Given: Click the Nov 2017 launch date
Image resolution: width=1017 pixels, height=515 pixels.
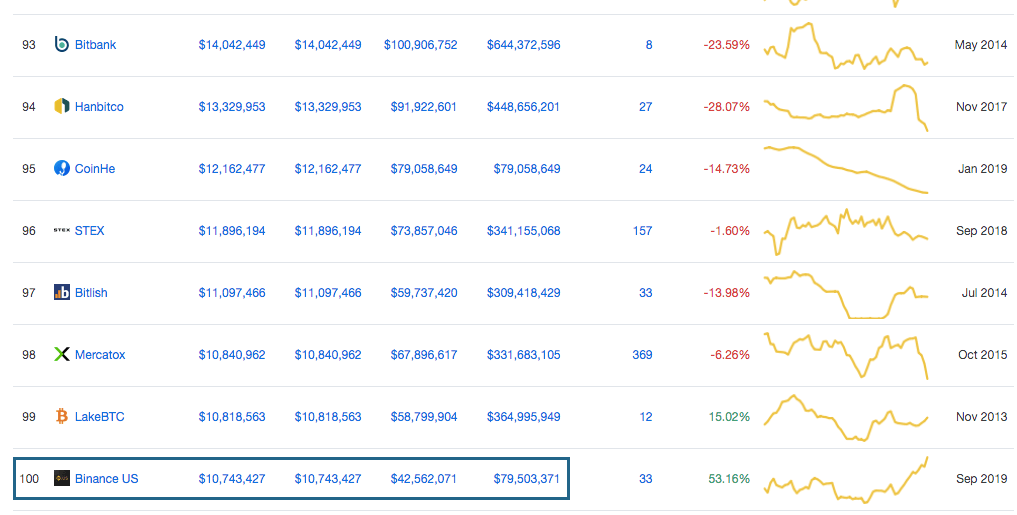Looking at the screenshot, I should click(x=981, y=106).
